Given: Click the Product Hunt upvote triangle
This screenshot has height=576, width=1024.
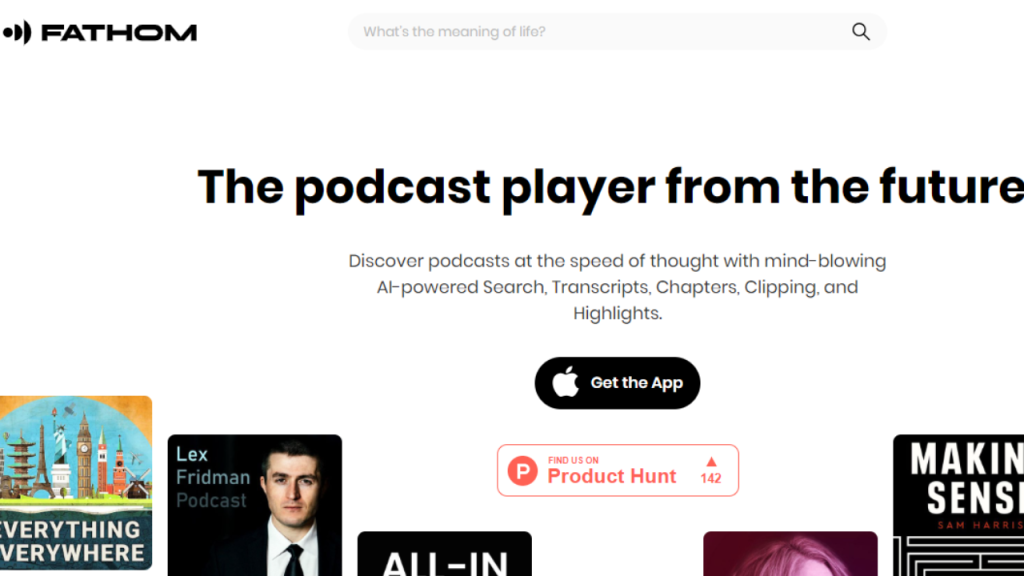Looking at the screenshot, I should (711, 462).
